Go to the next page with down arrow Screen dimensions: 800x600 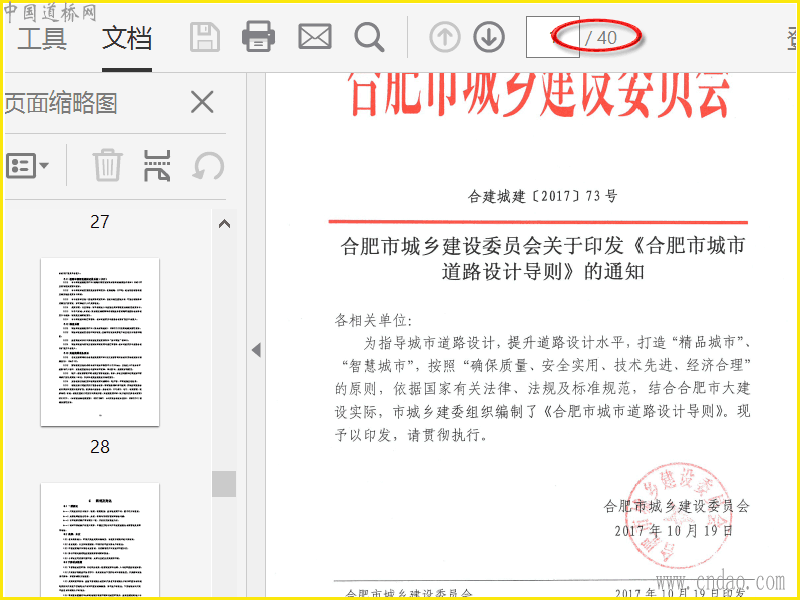pyautogui.click(x=489, y=37)
